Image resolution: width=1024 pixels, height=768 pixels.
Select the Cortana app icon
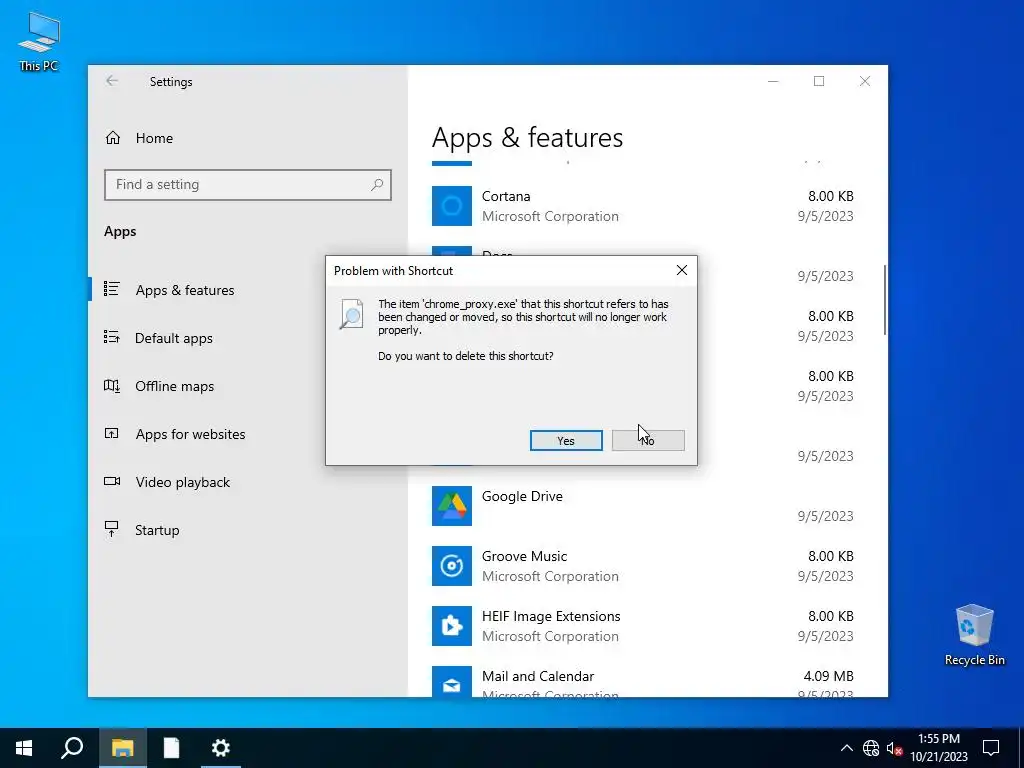(452, 206)
